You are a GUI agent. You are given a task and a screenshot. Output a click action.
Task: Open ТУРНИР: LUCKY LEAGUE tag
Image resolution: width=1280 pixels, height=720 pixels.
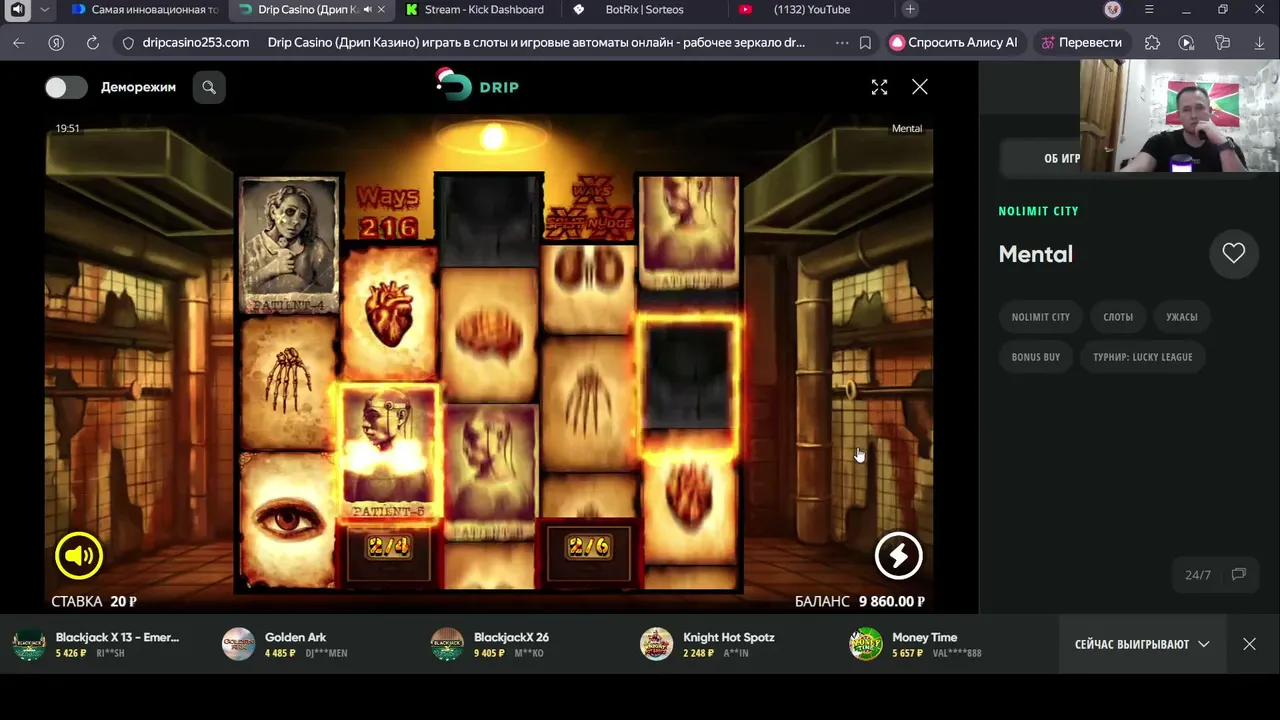click(x=1142, y=357)
